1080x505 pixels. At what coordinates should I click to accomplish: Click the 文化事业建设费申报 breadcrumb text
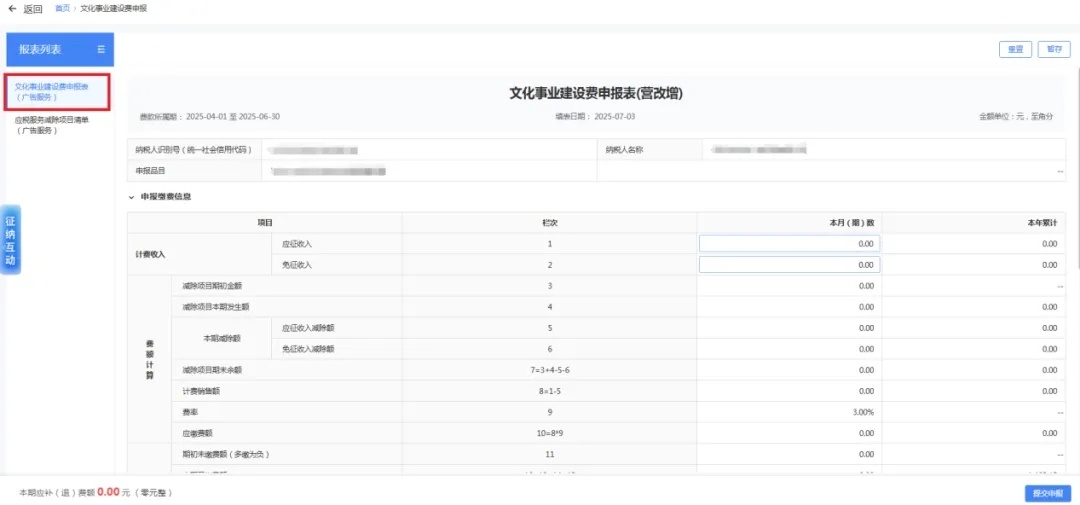click(113, 8)
